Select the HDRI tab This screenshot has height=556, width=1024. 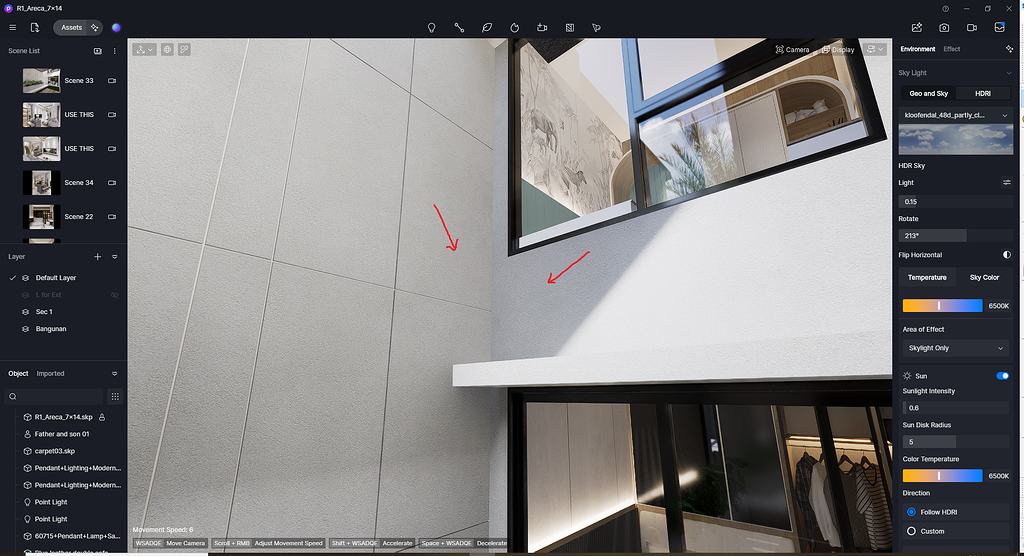coord(983,93)
